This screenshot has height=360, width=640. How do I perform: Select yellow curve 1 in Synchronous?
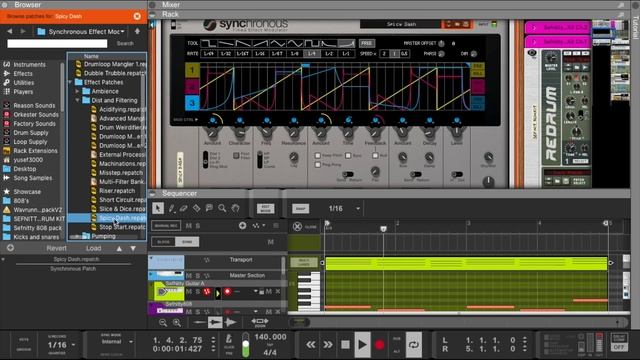coord(192,70)
